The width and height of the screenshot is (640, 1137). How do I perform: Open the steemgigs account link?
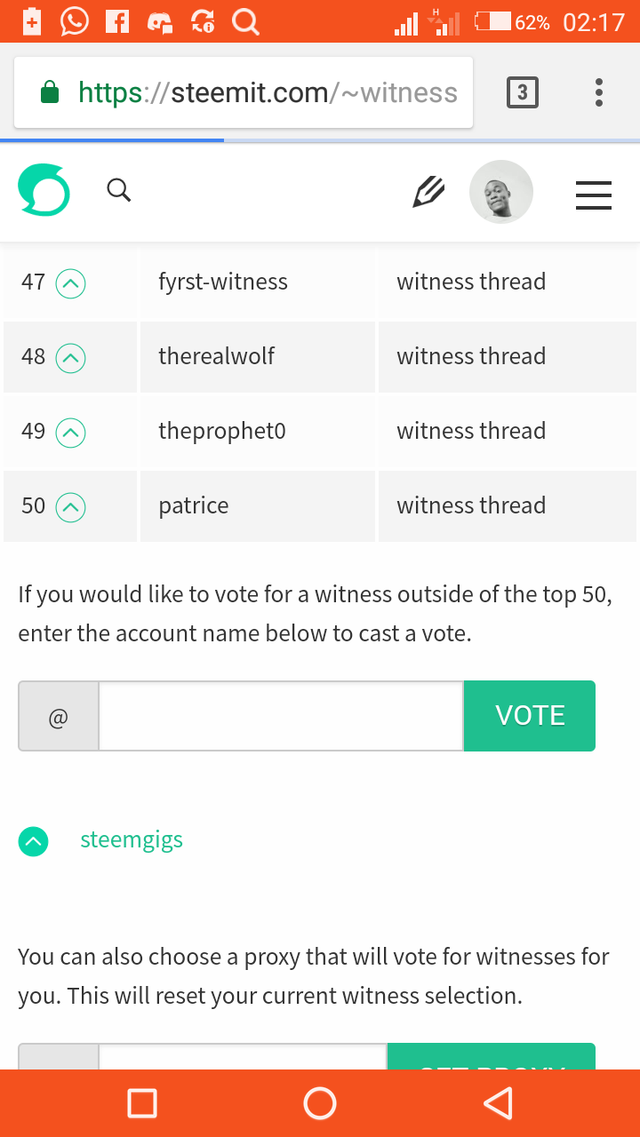tap(132, 840)
